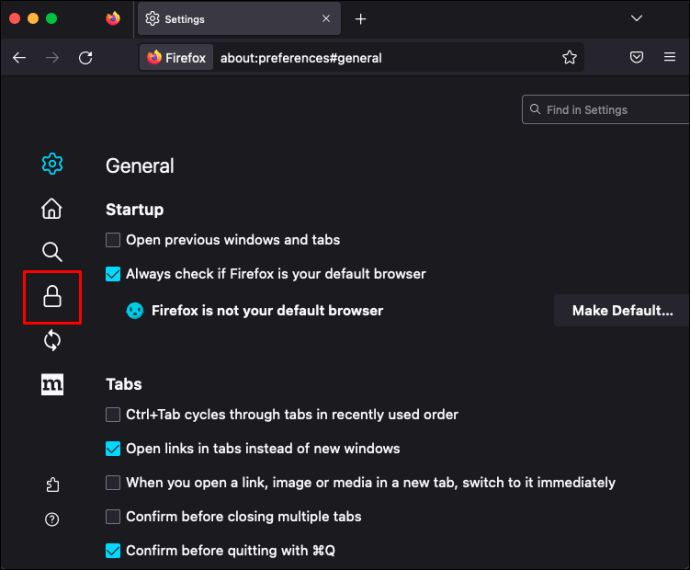The width and height of the screenshot is (690, 570).
Task: Toggle Confirm before closing multiple tabs
Action: (114, 517)
